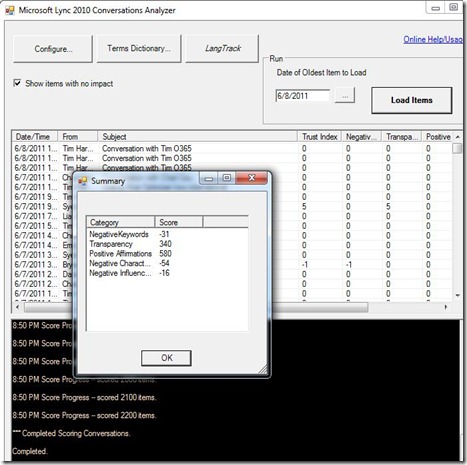Click Trust Index value -1

point(305,264)
